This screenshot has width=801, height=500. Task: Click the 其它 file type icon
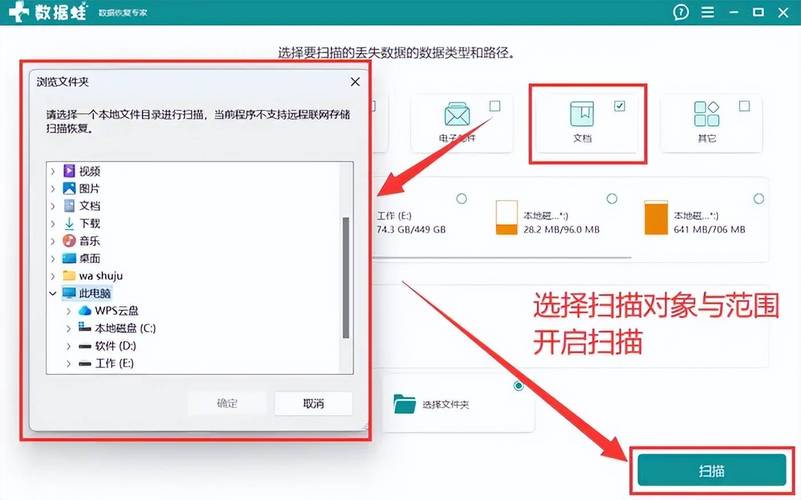tap(706, 113)
